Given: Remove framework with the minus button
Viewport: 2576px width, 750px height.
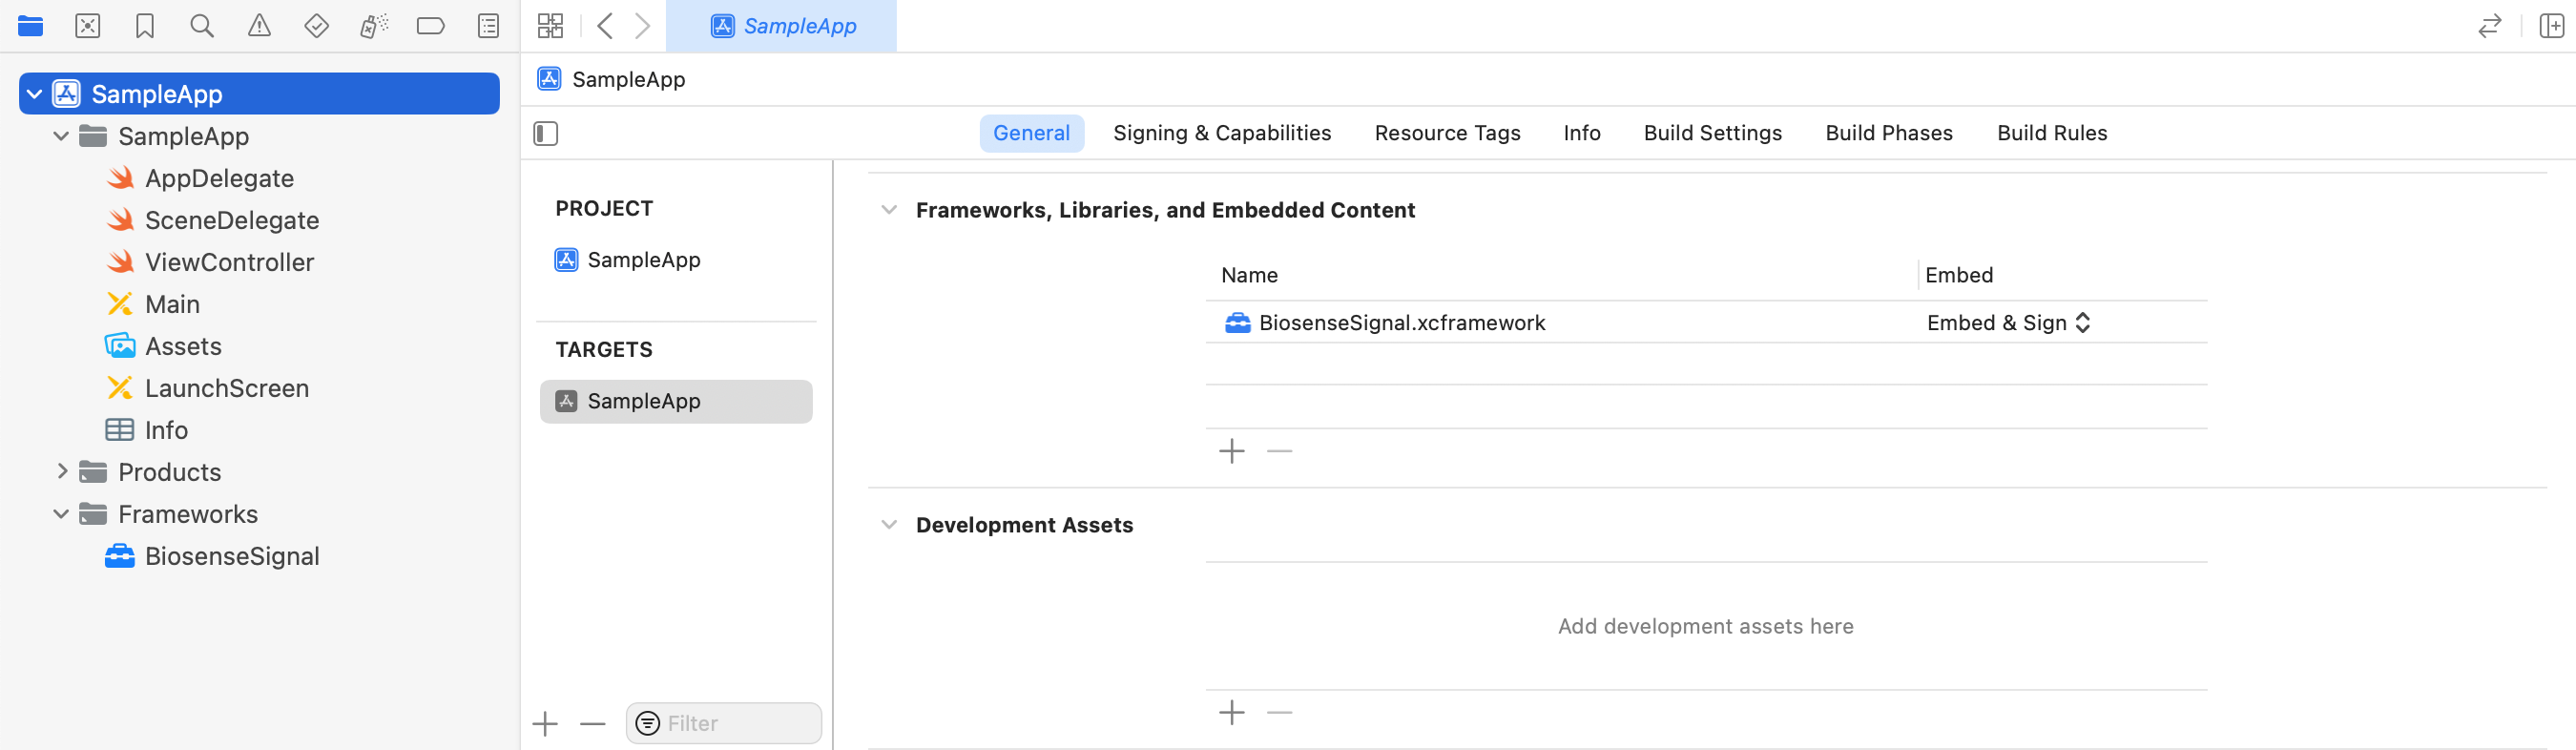Looking at the screenshot, I should click(x=1279, y=452).
